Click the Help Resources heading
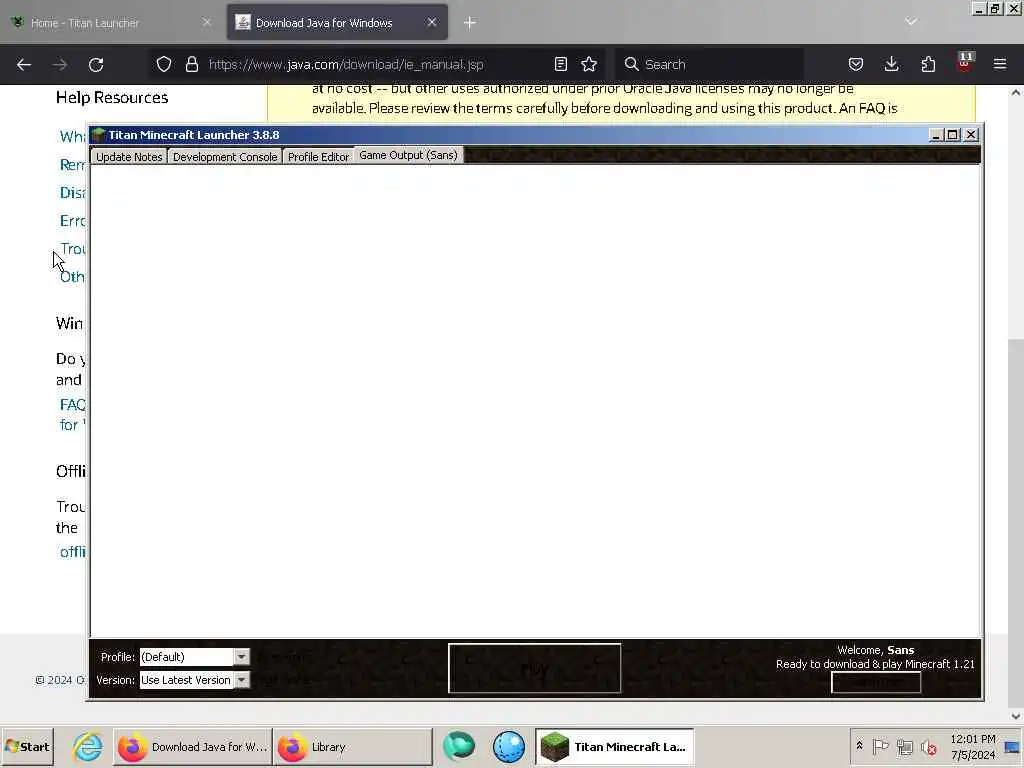Viewport: 1024px width, 768px height. pyautogui.click(x=112, y=97)
